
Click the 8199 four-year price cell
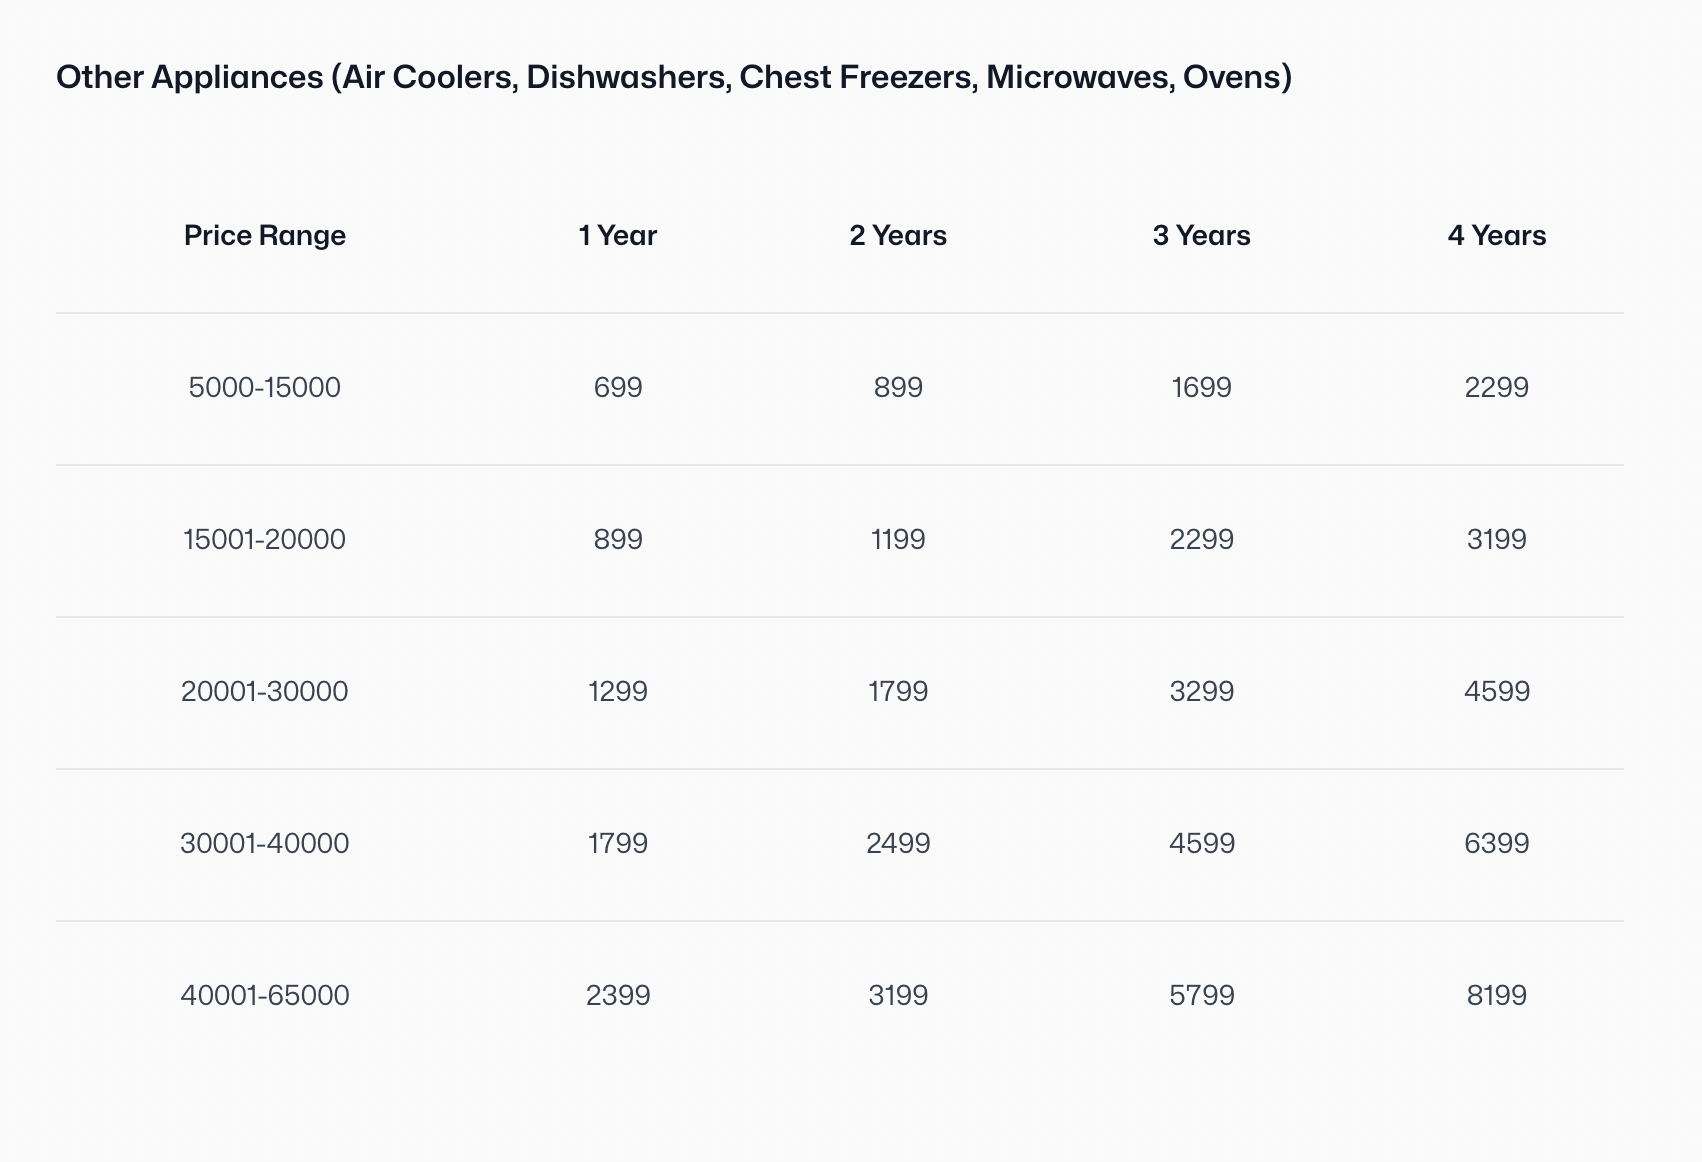[1496, 995]
